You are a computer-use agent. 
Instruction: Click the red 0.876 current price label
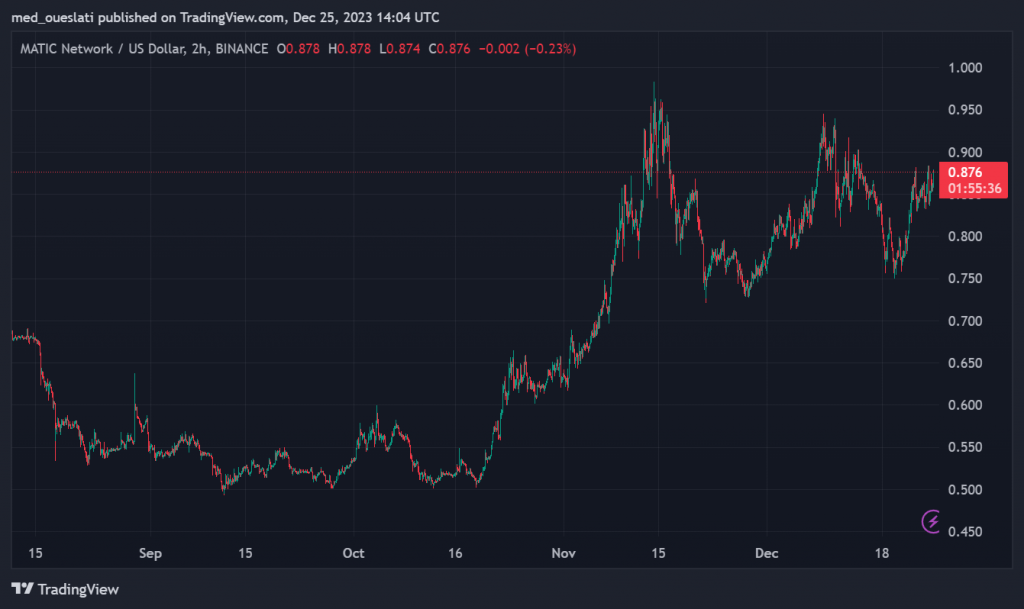967,171
